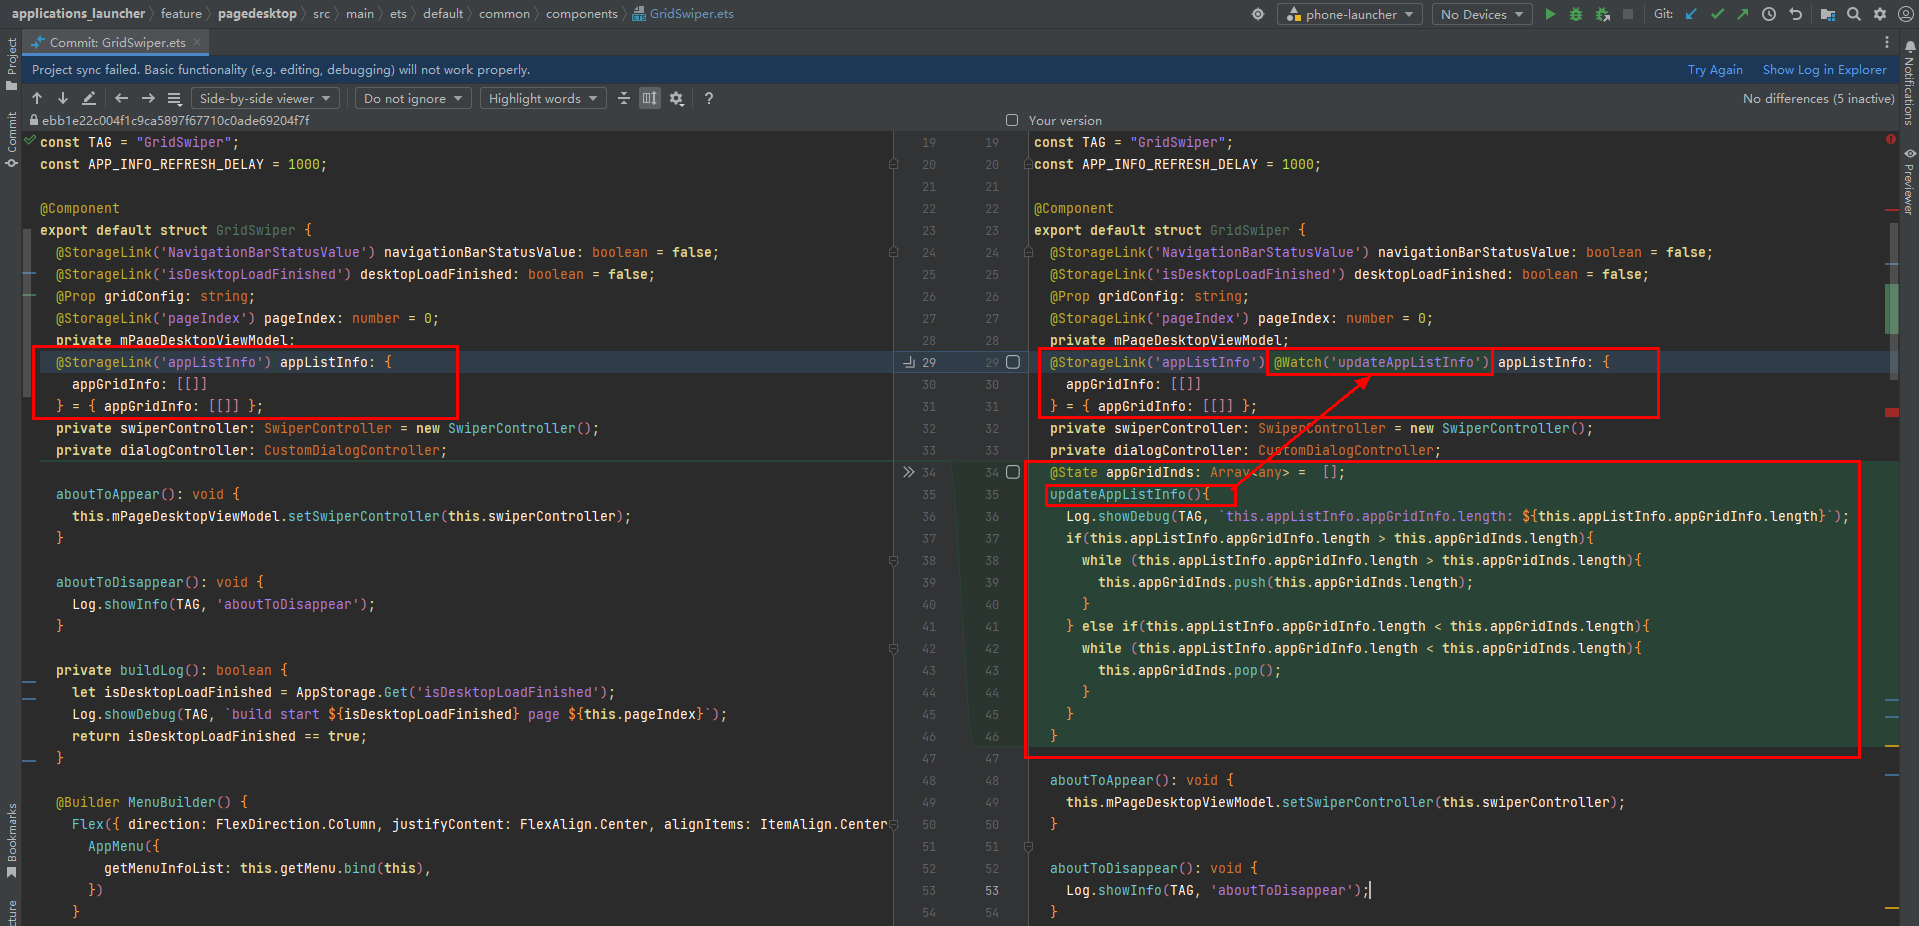
Task: Tick the Your version checkbox
Action: [1012, 120]
